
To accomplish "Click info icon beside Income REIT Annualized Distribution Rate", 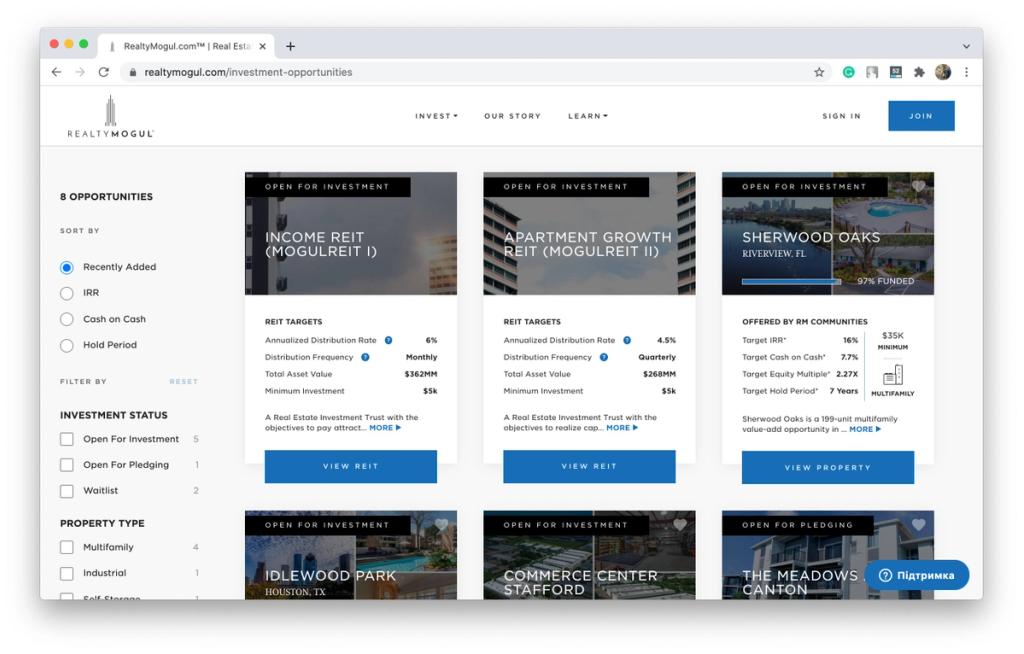I will point(389,340).
